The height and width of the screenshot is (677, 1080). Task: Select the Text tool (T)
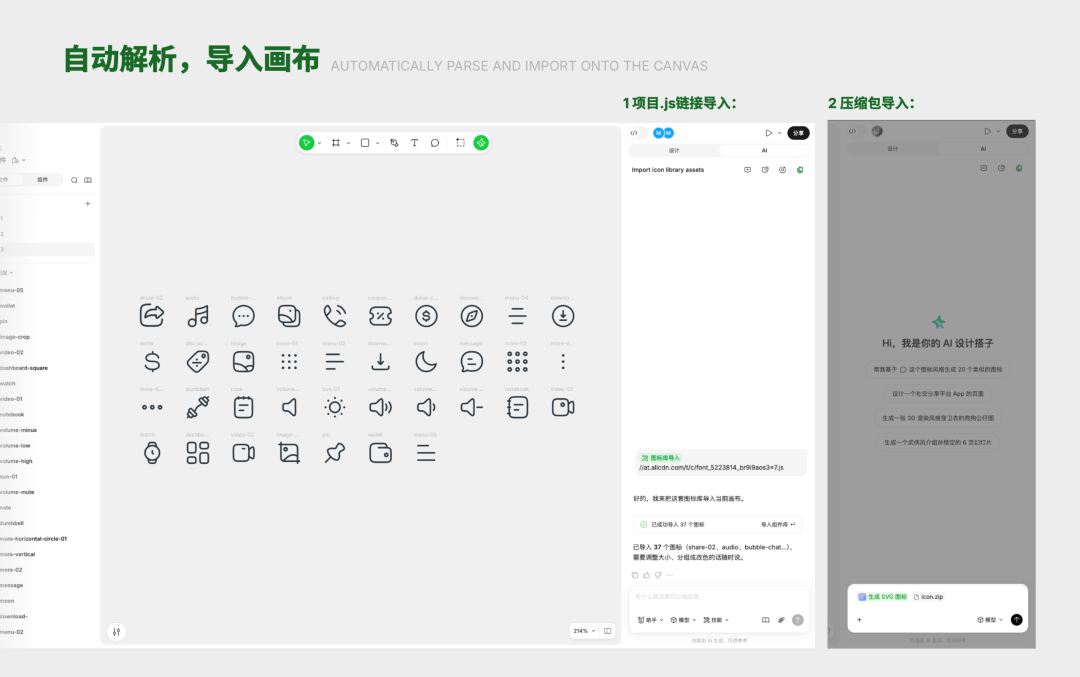point(414,143)
